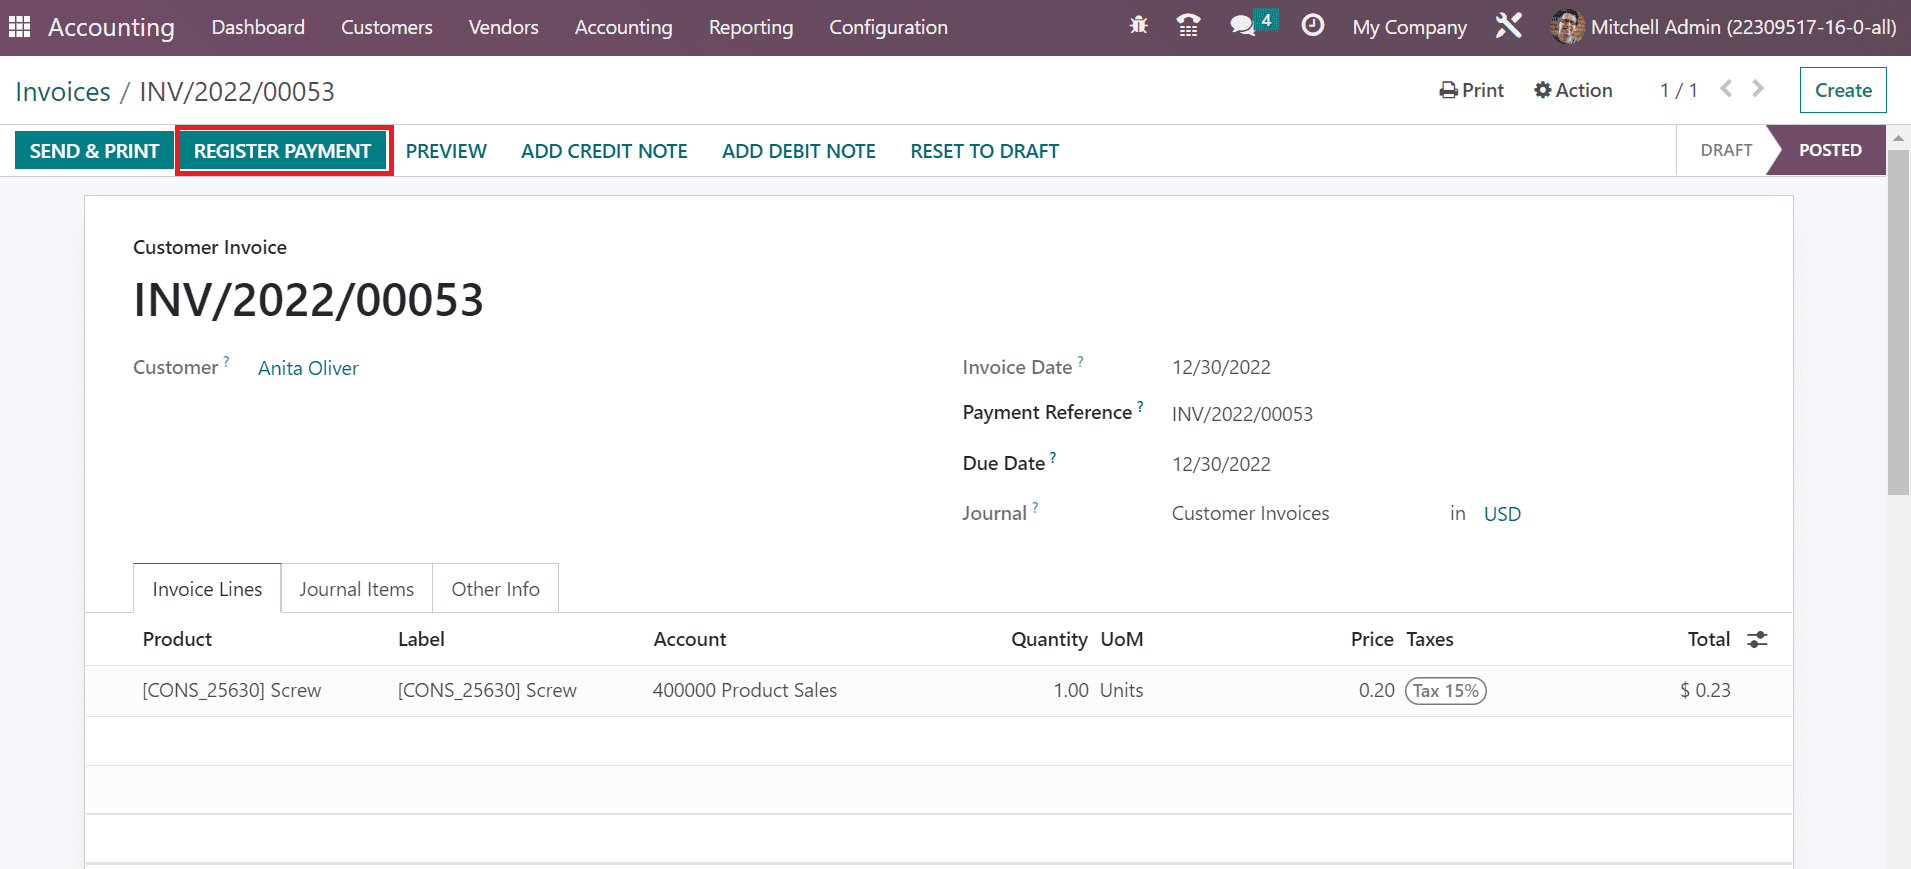Image resolution: width=1911 pixels, height=869 pixels.
Task: Switch to Other Info tab
Action: [x=495, y=589]
